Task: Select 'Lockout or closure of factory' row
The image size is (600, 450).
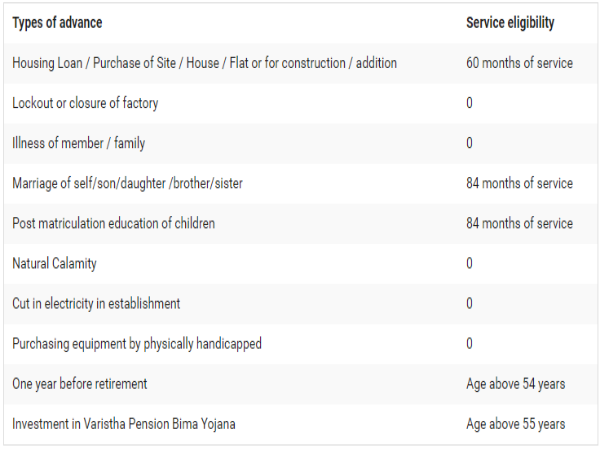Action: tap(85, 103)
